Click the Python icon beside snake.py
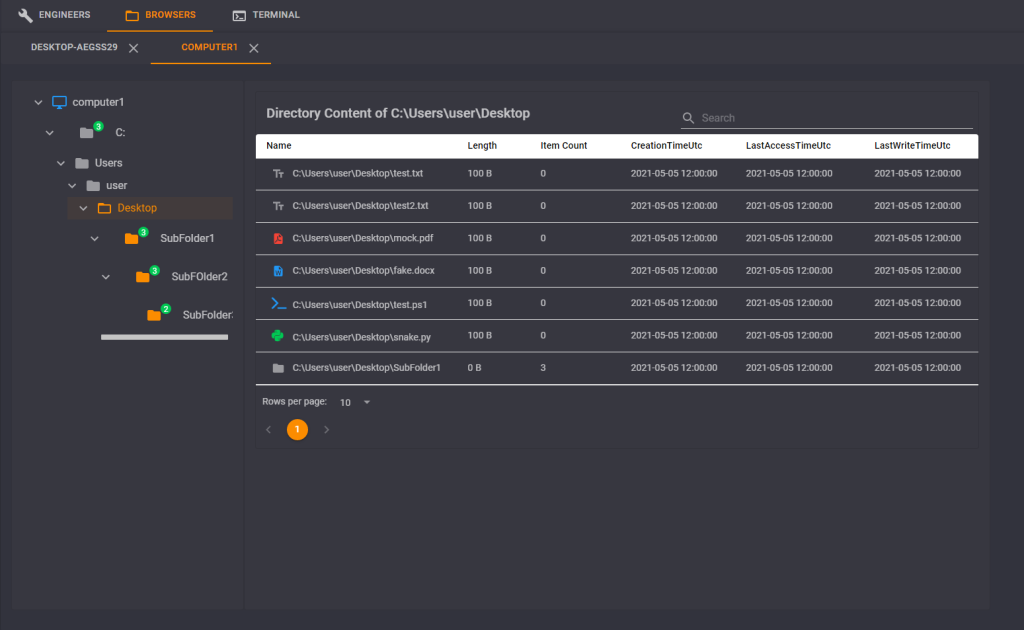Image resolution: width=1024 pixels, height=630 pixels. 278,336
